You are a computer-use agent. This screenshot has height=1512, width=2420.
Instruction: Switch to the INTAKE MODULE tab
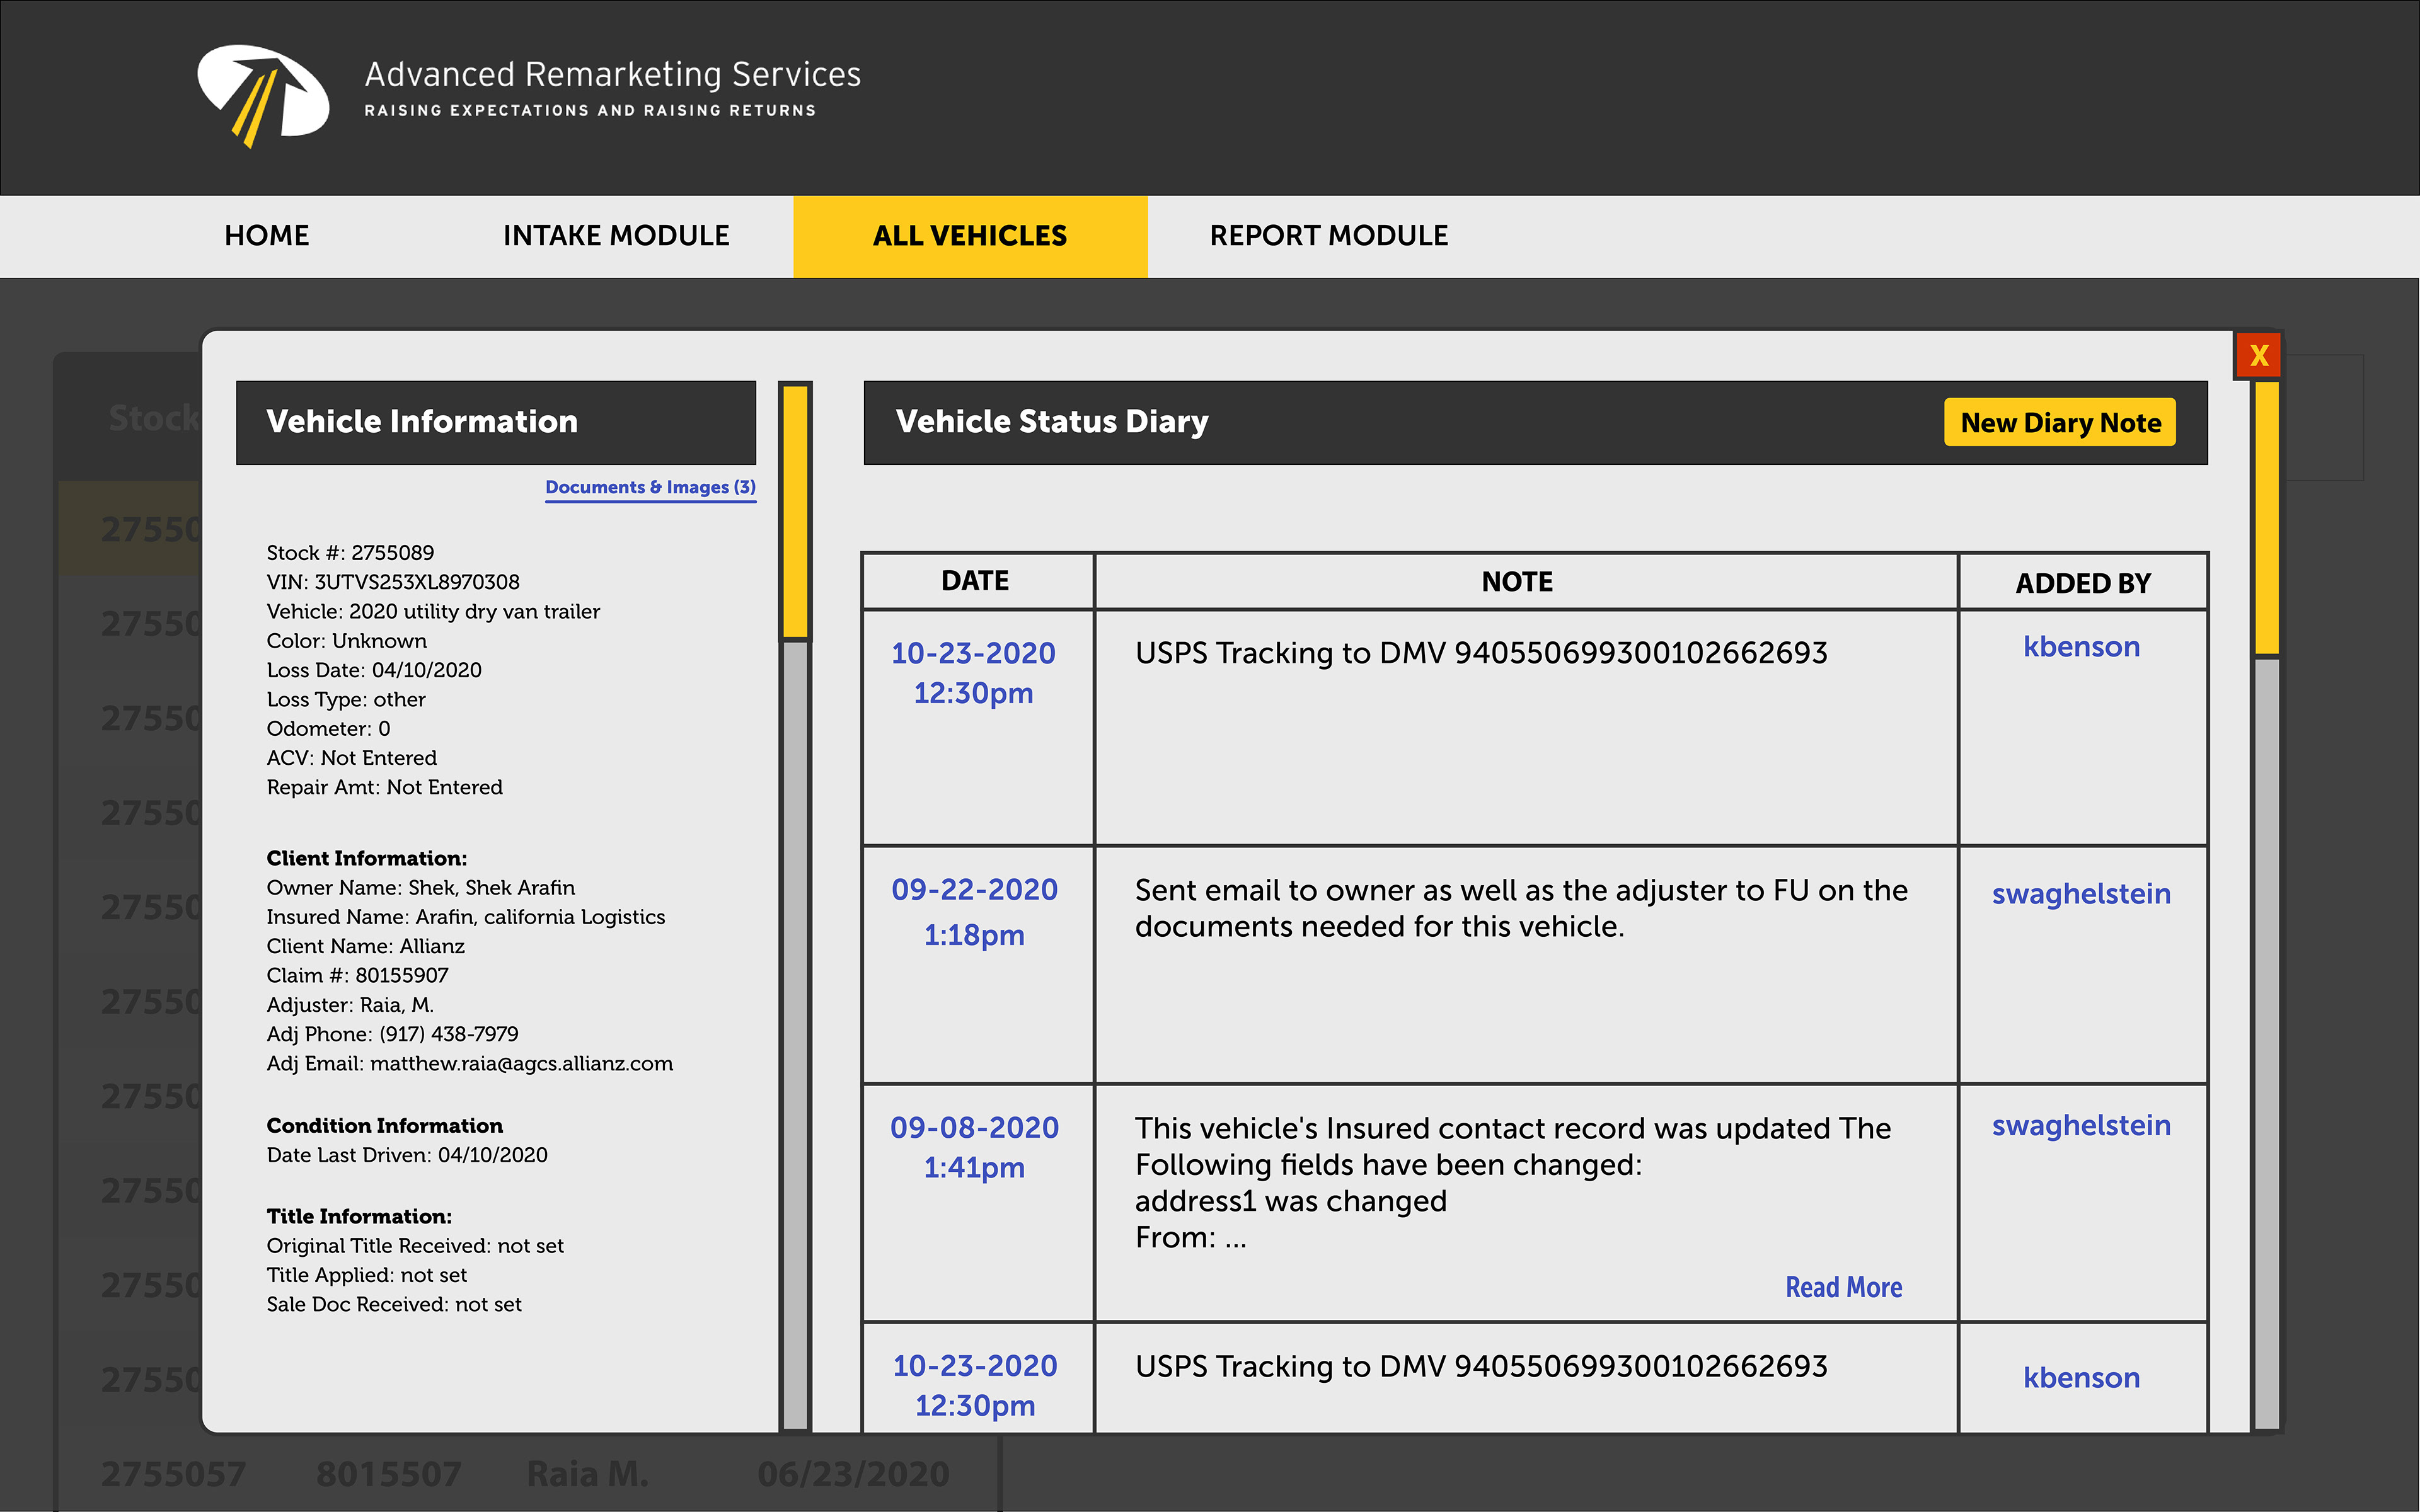616,236
